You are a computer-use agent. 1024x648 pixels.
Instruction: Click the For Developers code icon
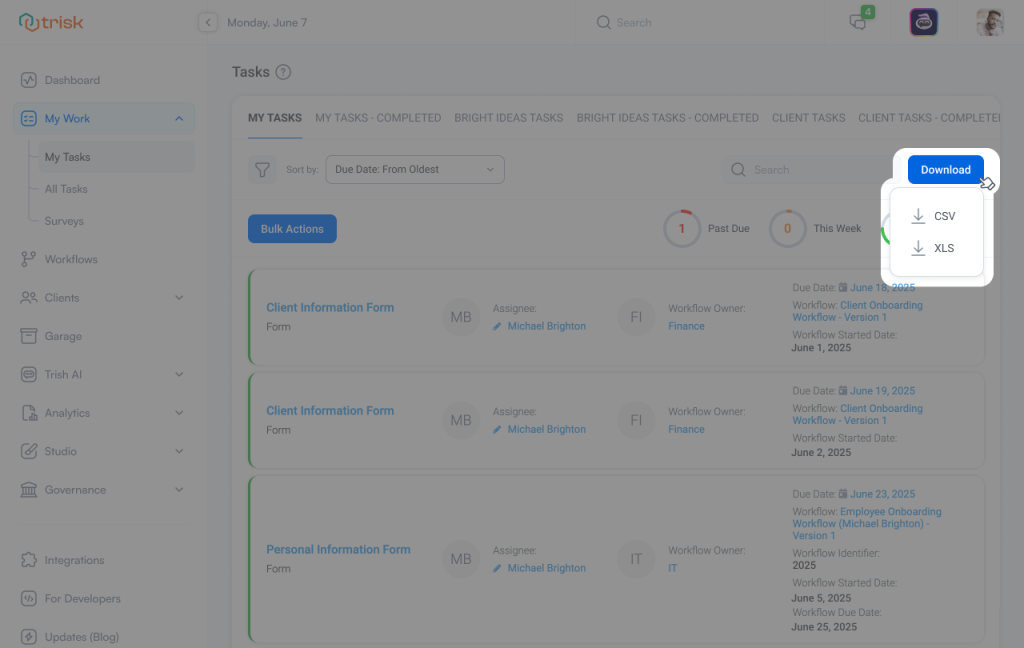point(29,599)
